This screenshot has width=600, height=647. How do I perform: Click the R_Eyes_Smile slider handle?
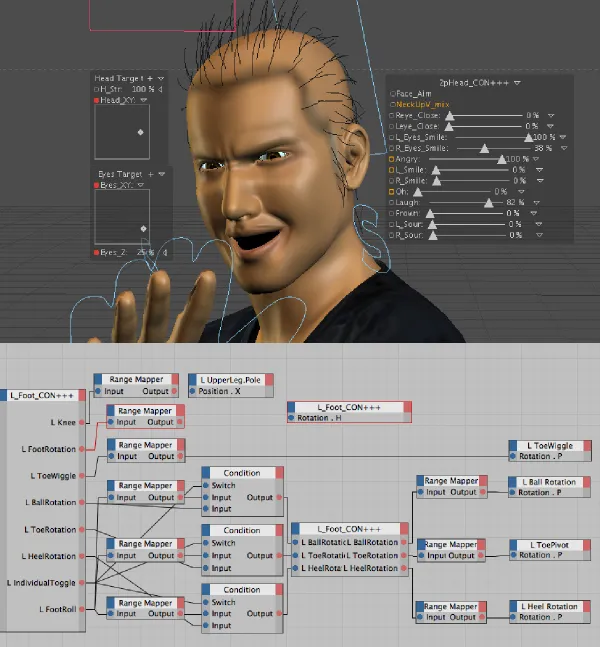(484, 148)
